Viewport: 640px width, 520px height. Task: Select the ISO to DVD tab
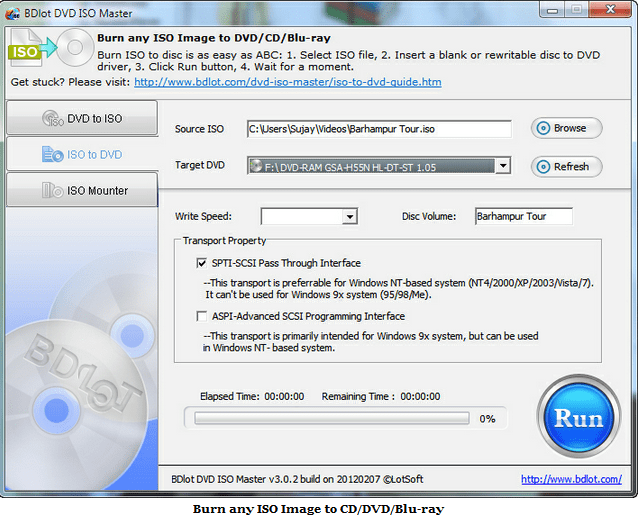tap(82, 154)
